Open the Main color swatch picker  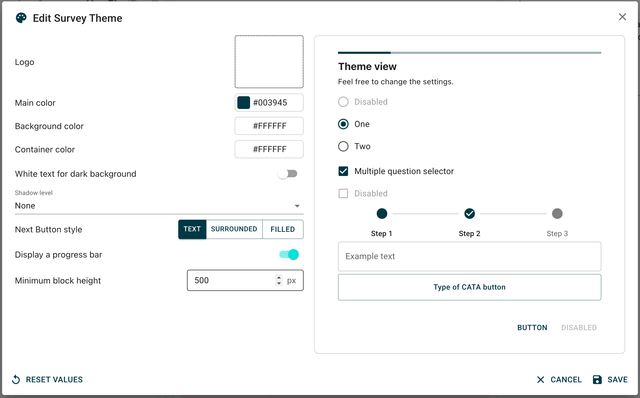[x=244, y=102]
